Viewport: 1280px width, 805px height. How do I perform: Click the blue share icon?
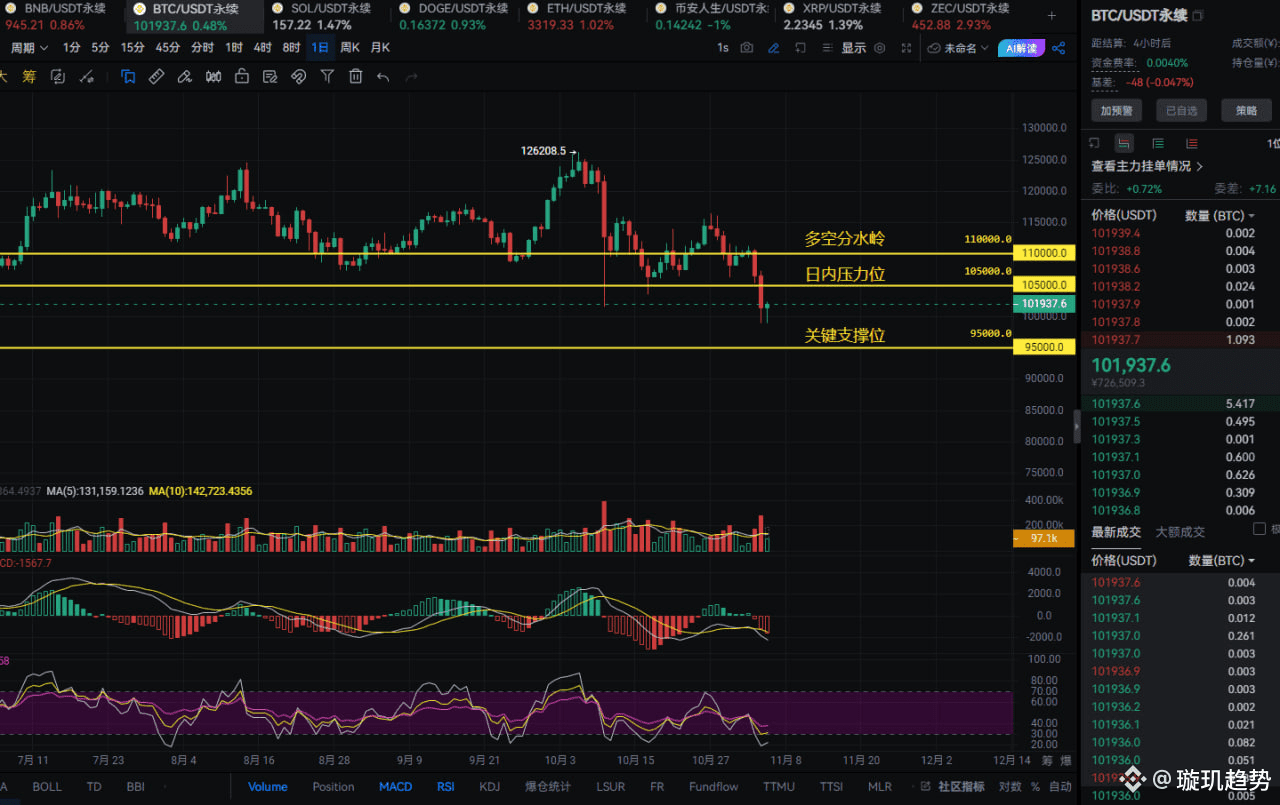(x=1059, y=48)
